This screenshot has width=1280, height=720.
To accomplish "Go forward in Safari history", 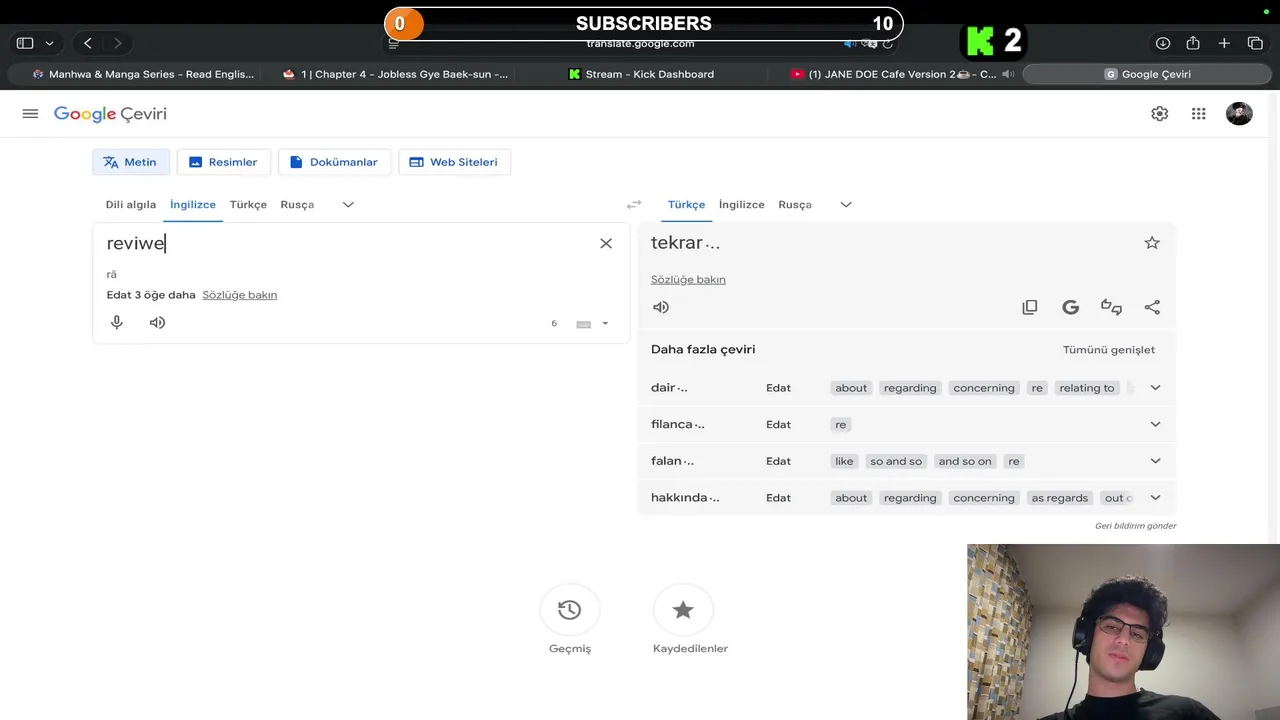I will (117, 43).
